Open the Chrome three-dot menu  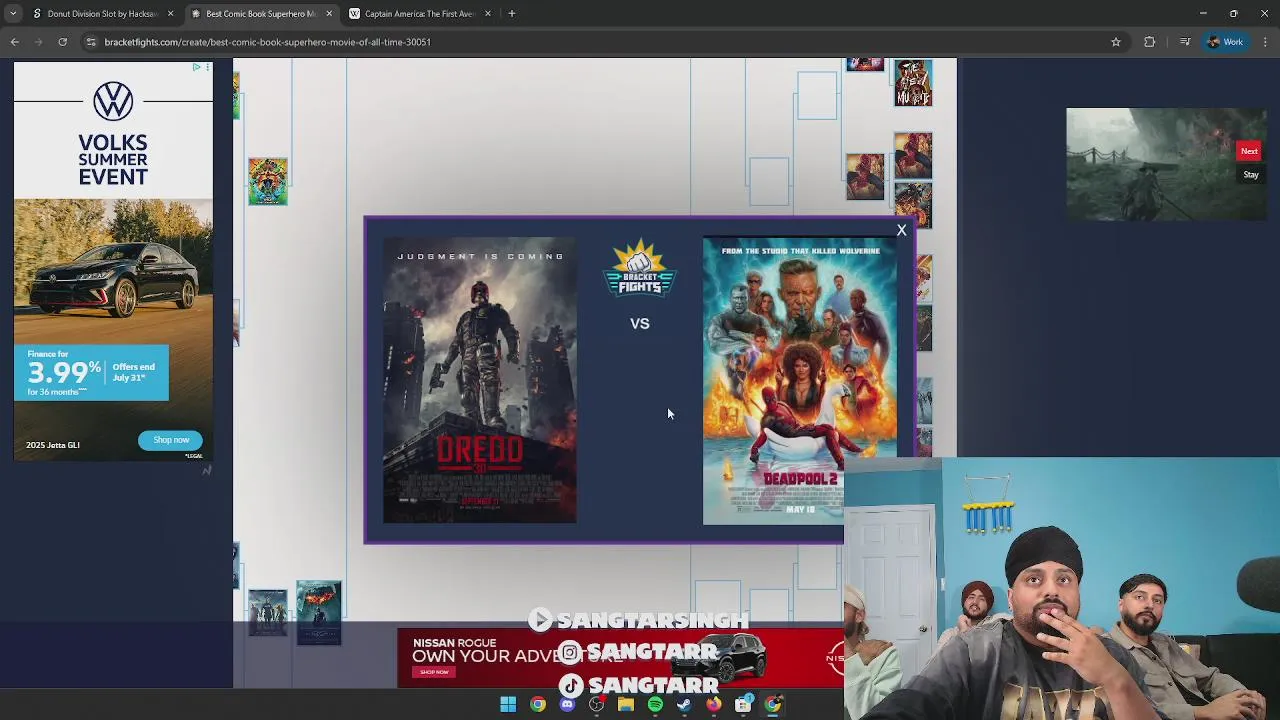point(1266,42)
